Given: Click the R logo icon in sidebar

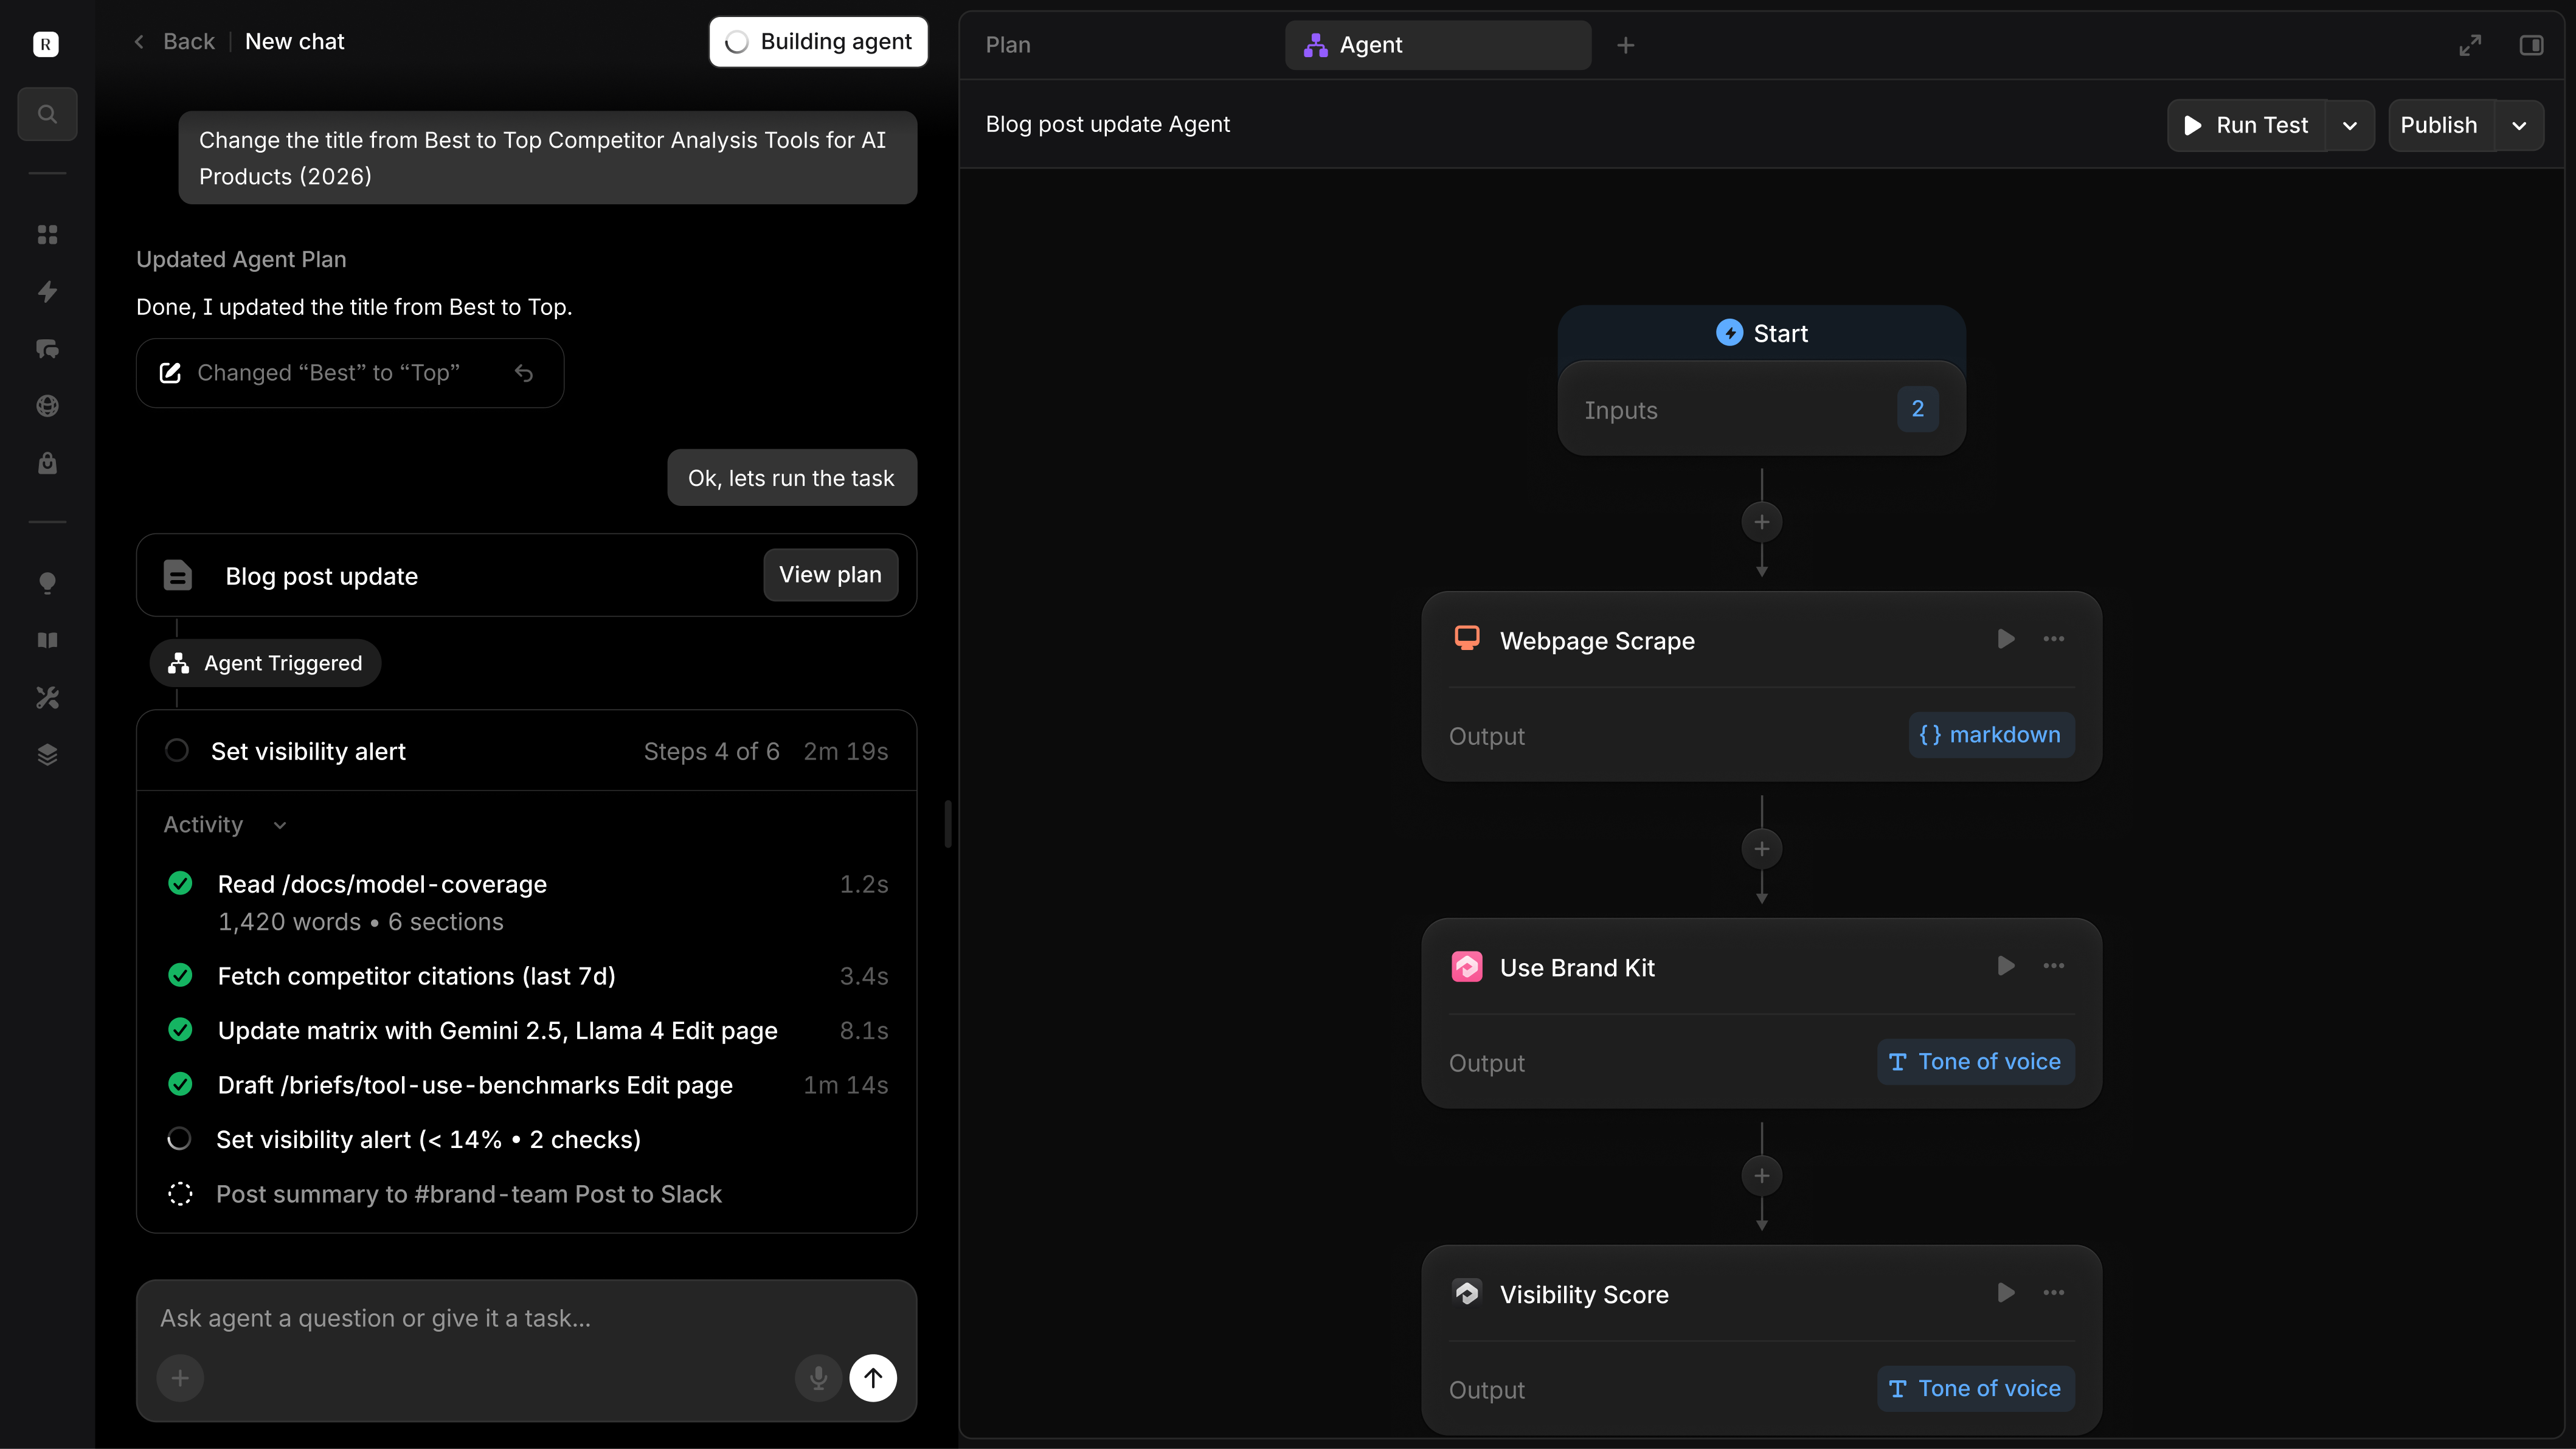Looking at the screenshot, I should click(46, 43).
